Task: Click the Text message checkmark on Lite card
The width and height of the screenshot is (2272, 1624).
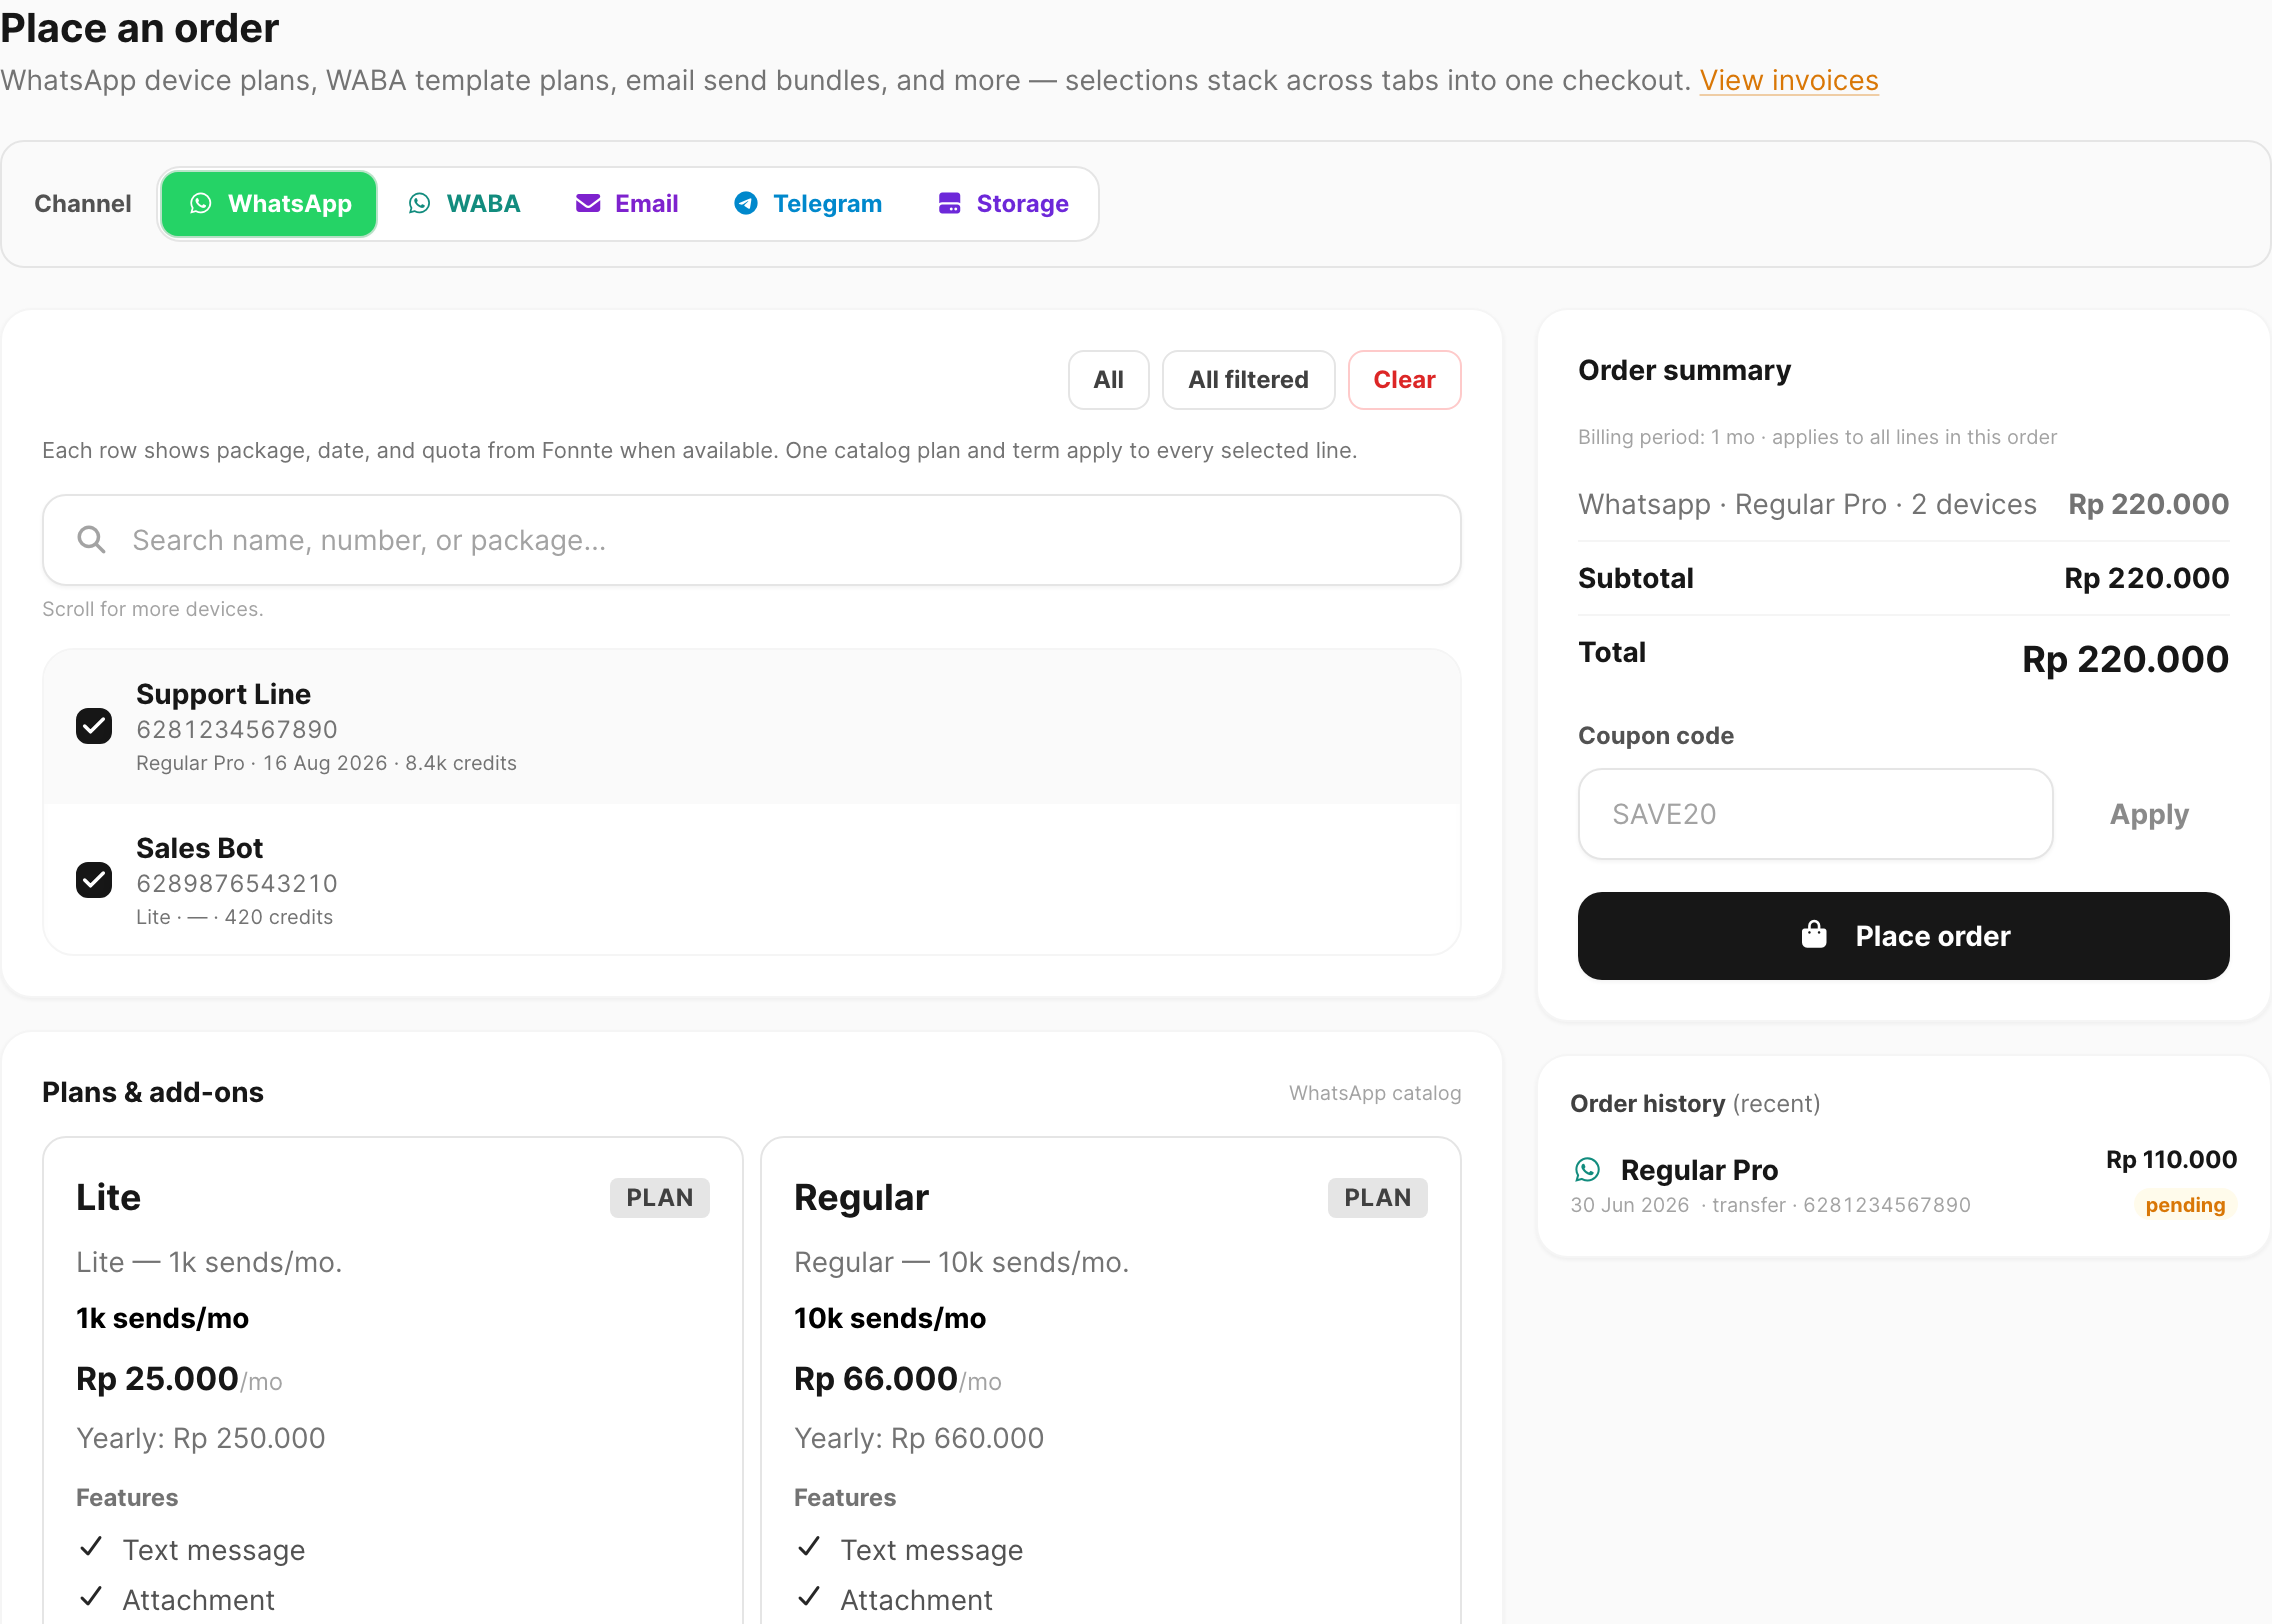Action: click(x=91, y=1547)
